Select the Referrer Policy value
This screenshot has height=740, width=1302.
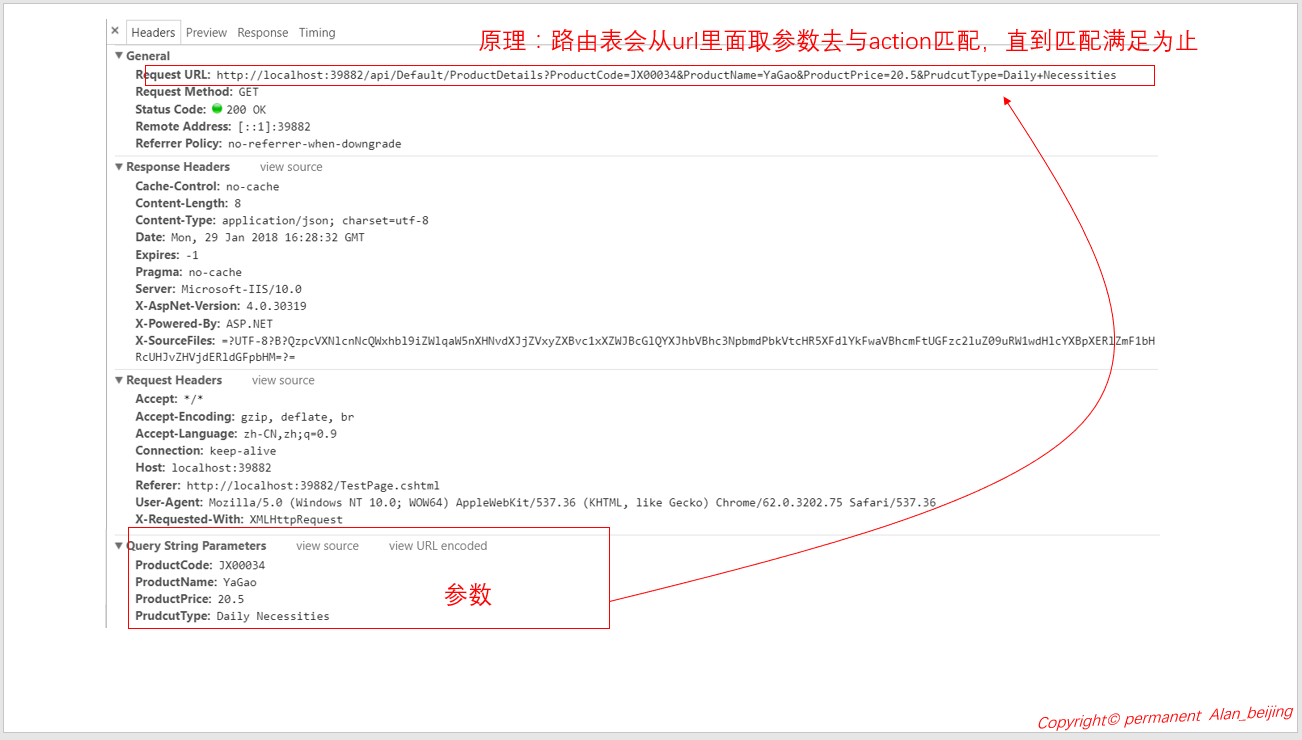tap(314, 144)
